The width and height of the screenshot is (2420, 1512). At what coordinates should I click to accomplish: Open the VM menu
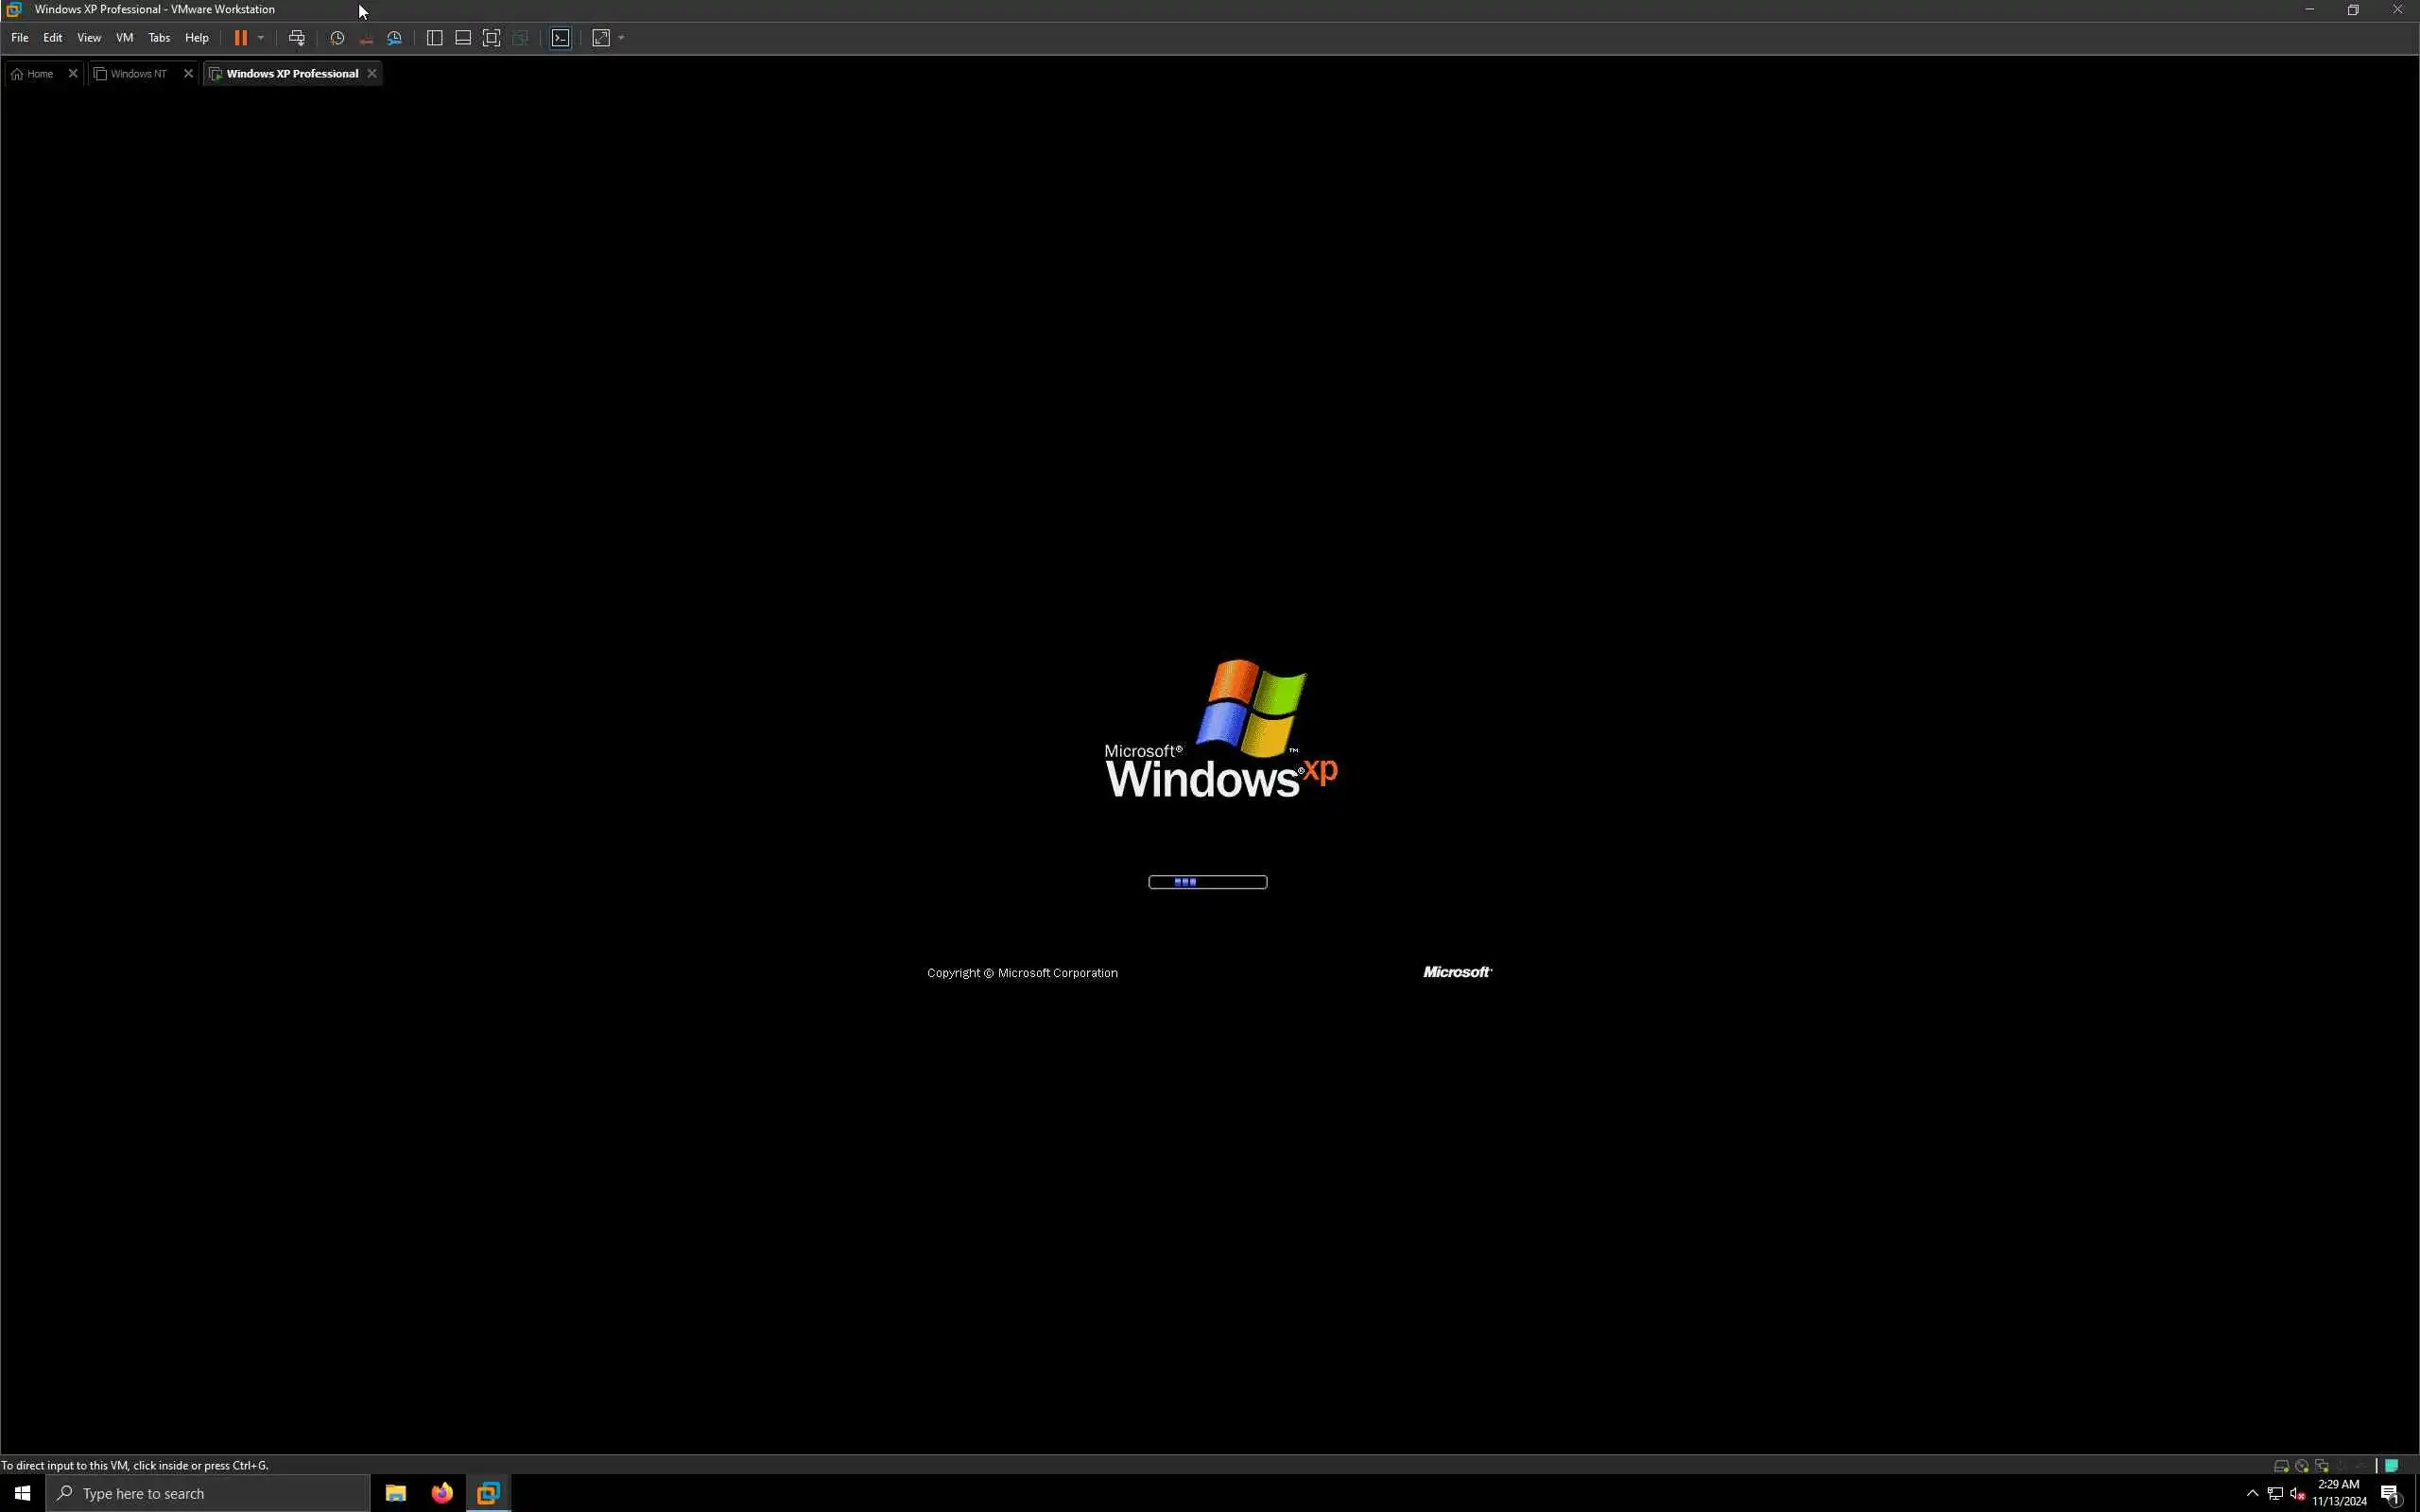click(x=124, y=38)
